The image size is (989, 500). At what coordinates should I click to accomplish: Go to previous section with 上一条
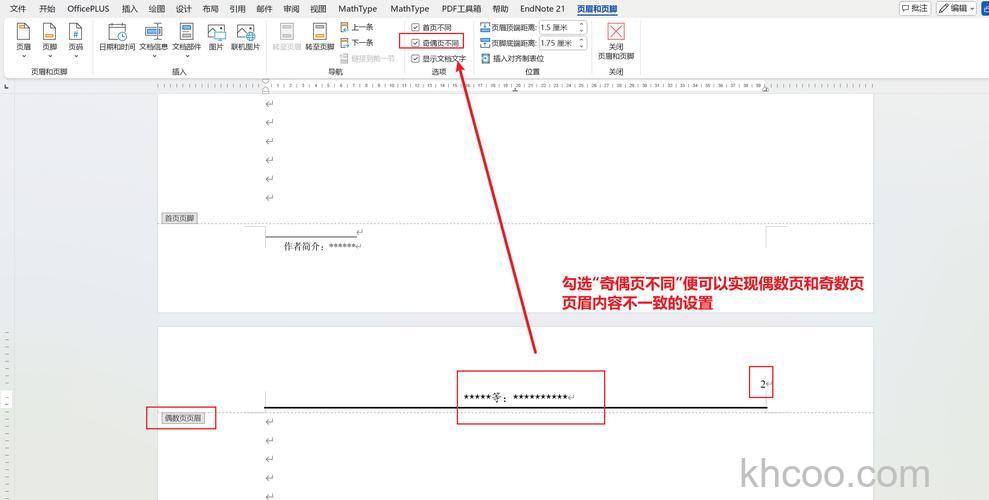[x=357, y=27]
